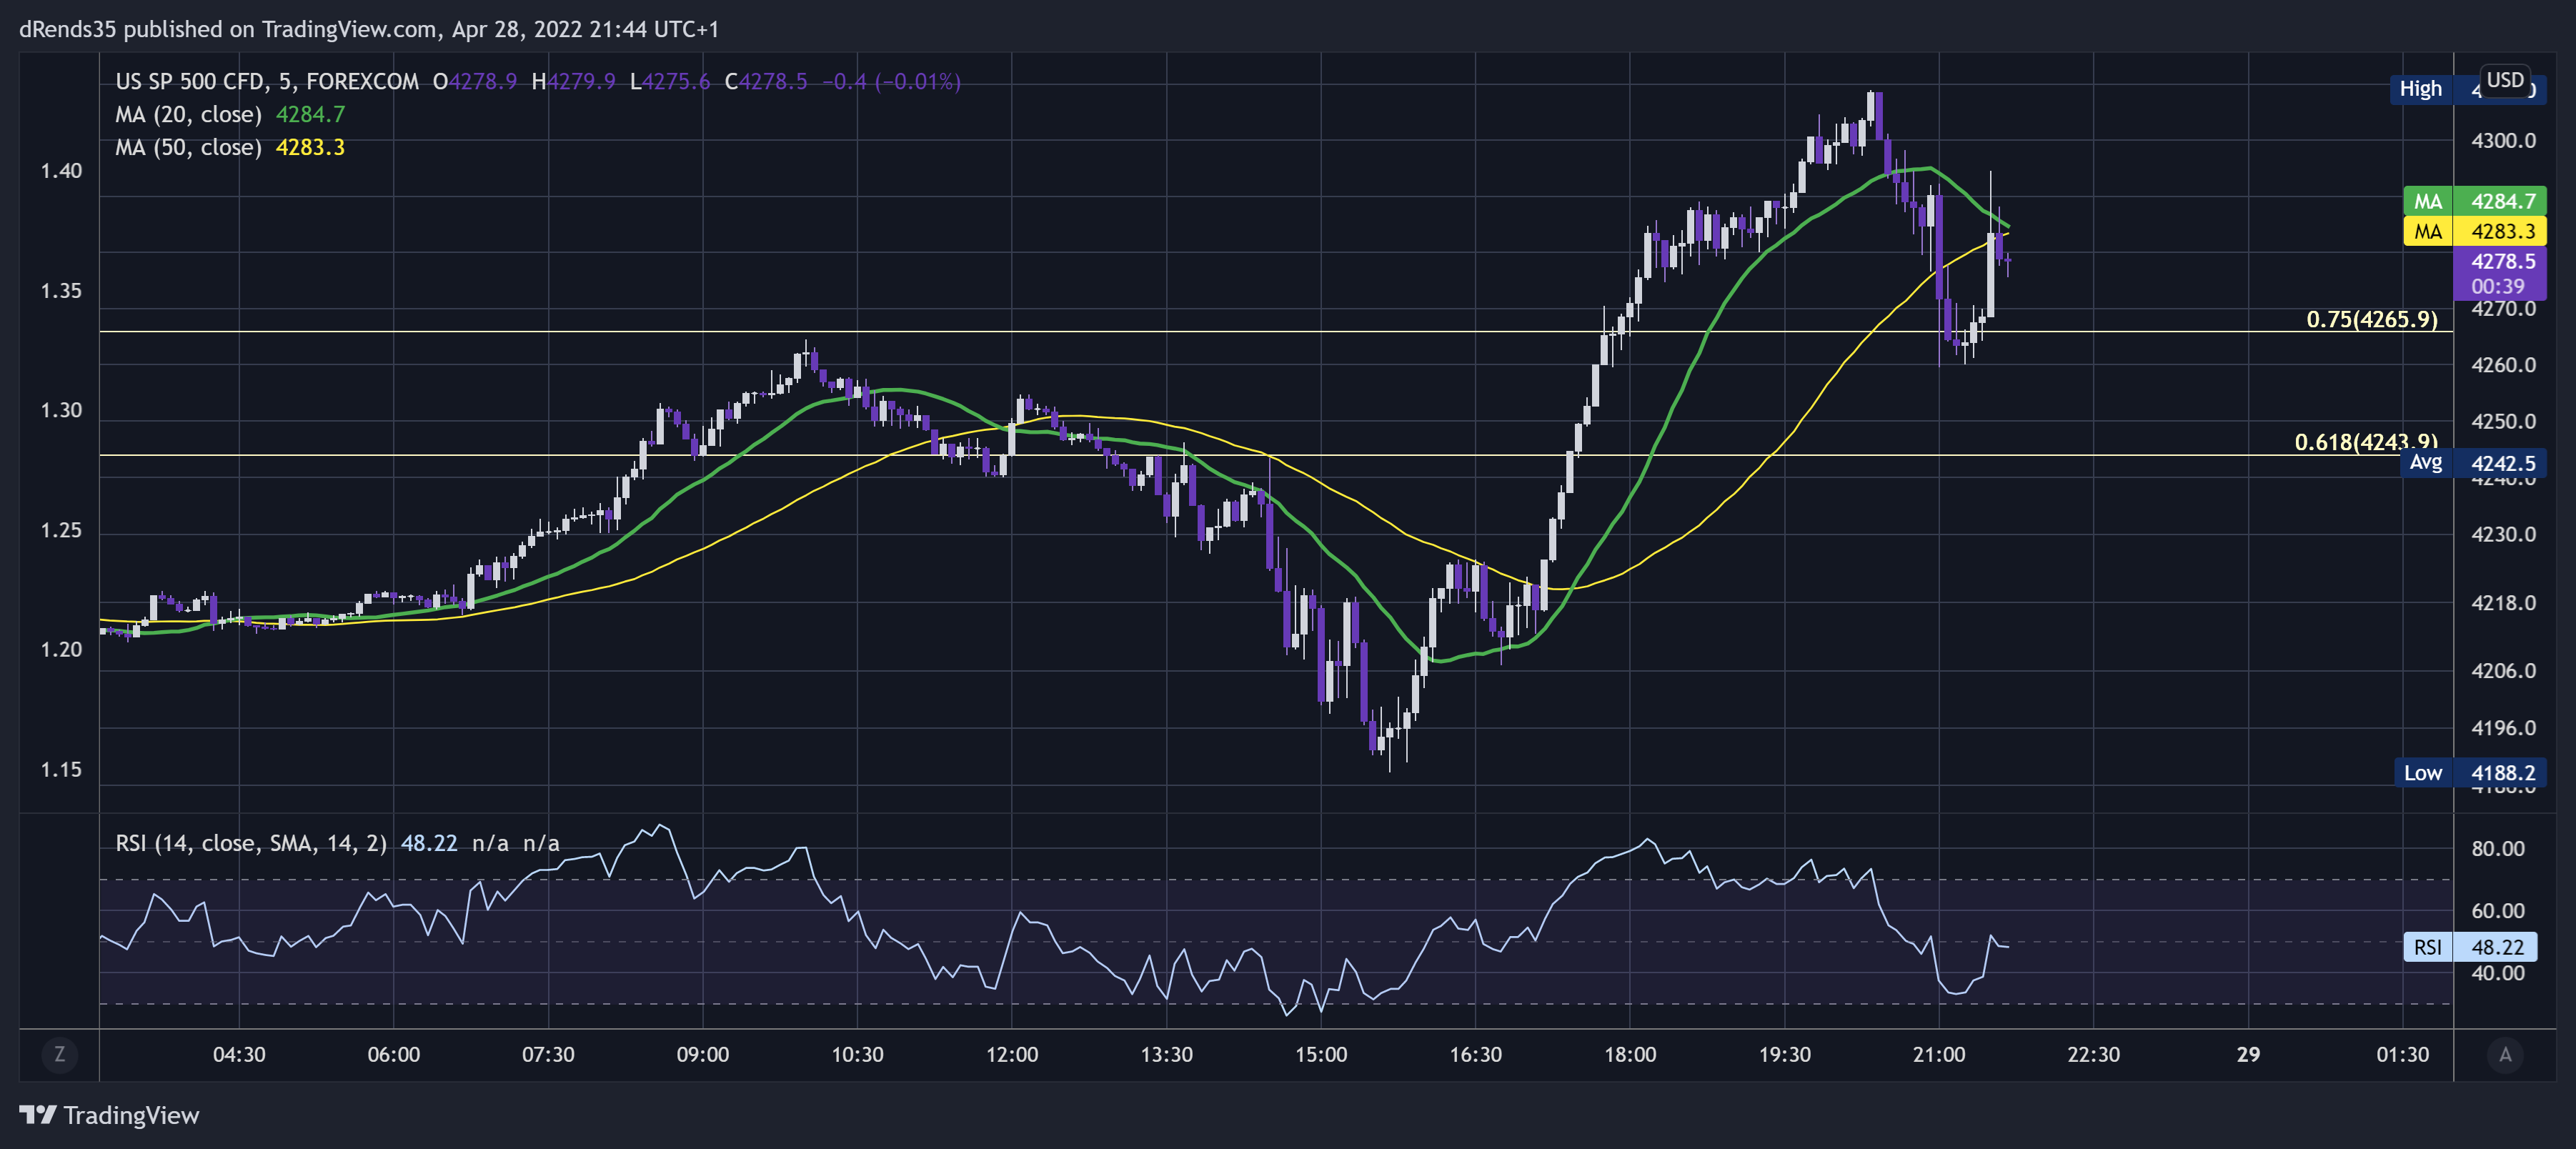Open the USD currency selector
2576x1149 pixels.
click(x=2505, y=80)
